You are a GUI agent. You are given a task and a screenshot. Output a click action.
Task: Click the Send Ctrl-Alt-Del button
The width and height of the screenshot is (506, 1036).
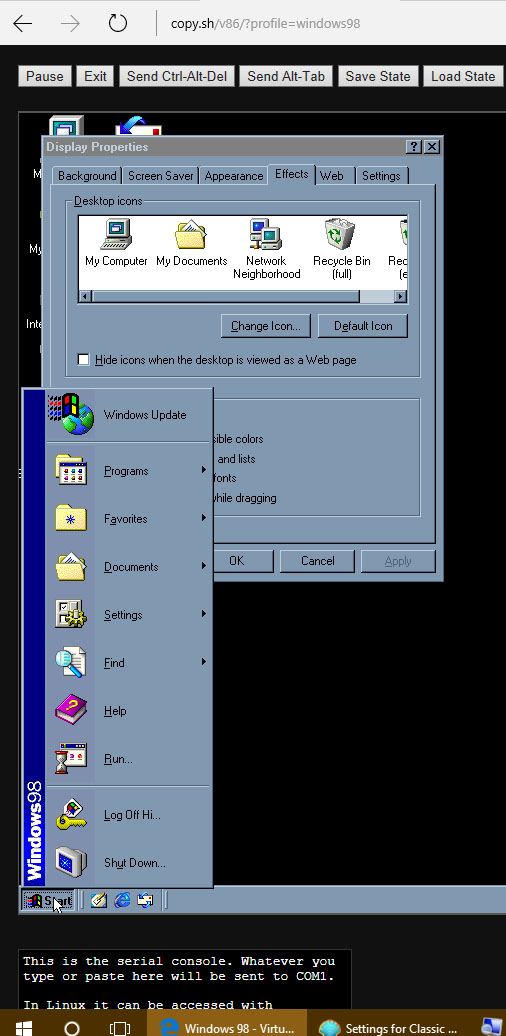tap(176, 76)
